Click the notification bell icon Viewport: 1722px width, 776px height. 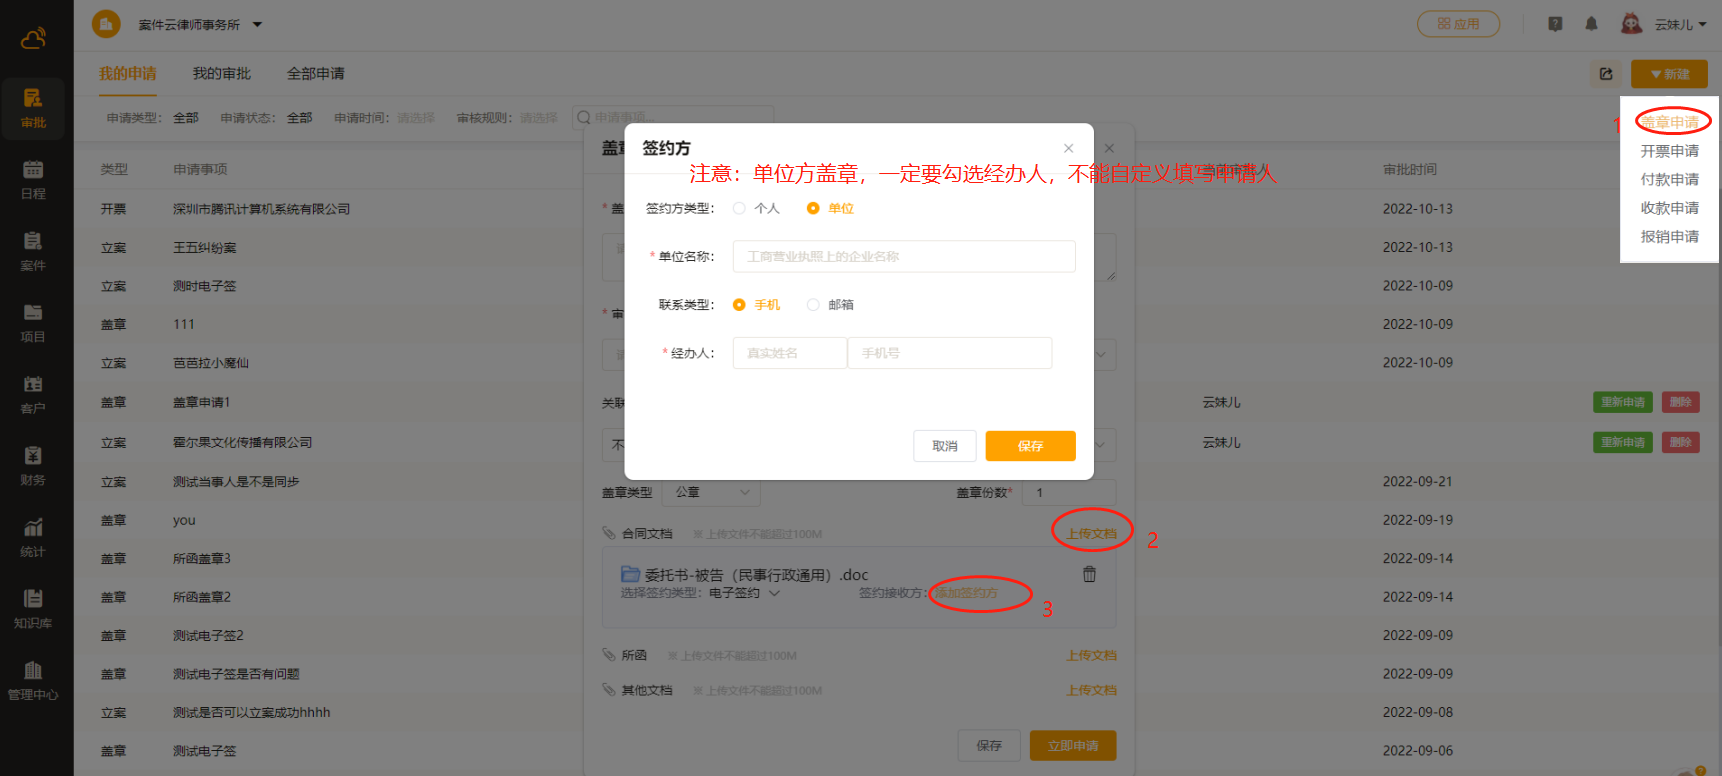[1591, 24]
